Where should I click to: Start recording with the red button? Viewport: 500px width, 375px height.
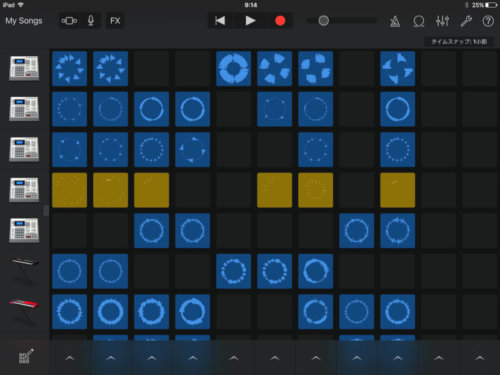[x=280, y=21]
